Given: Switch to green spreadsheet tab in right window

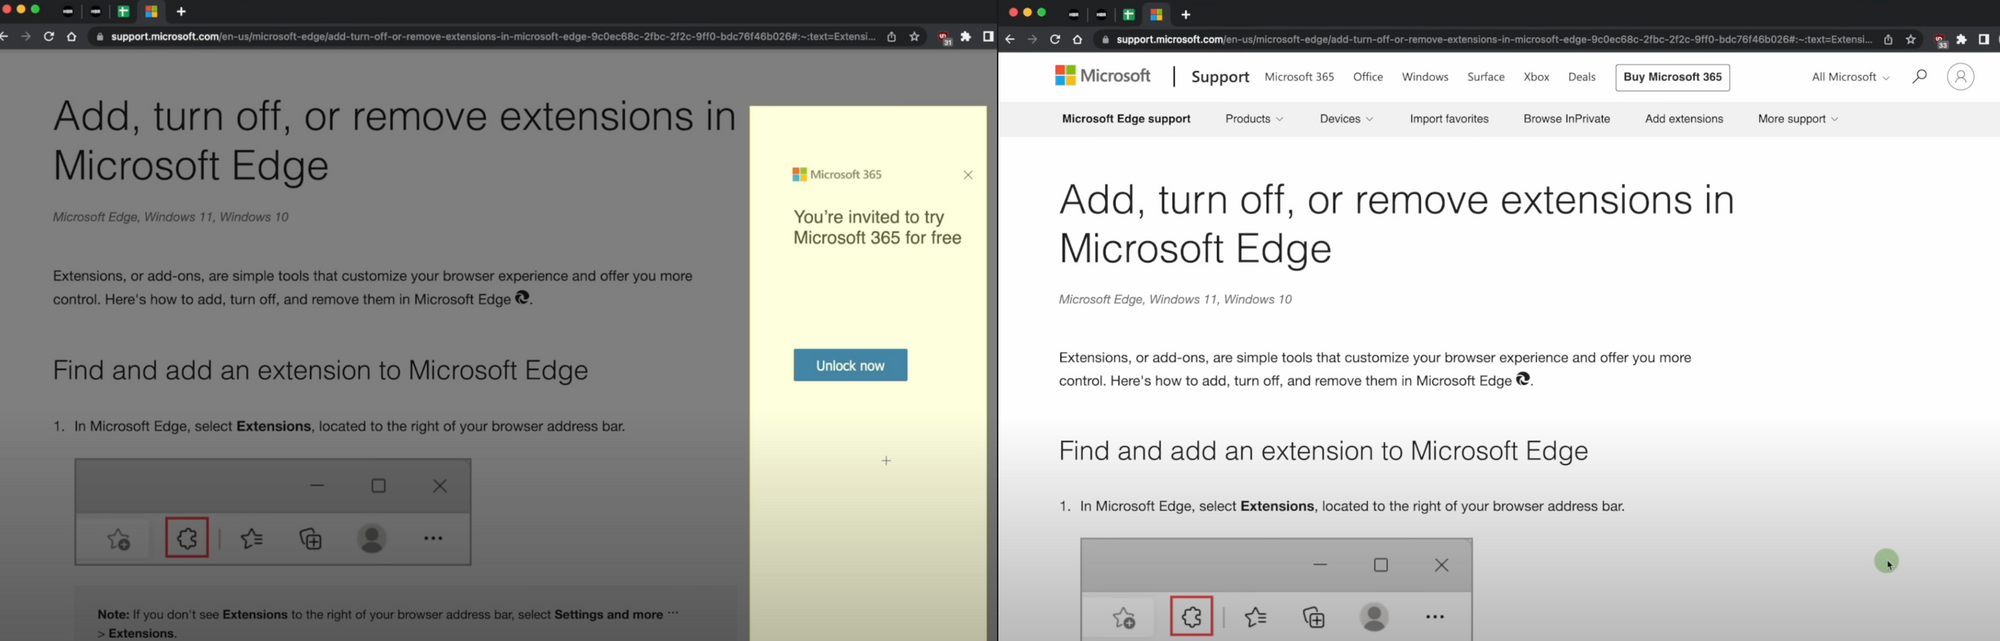Looking at the screenshot, I should click(1128, 14).
